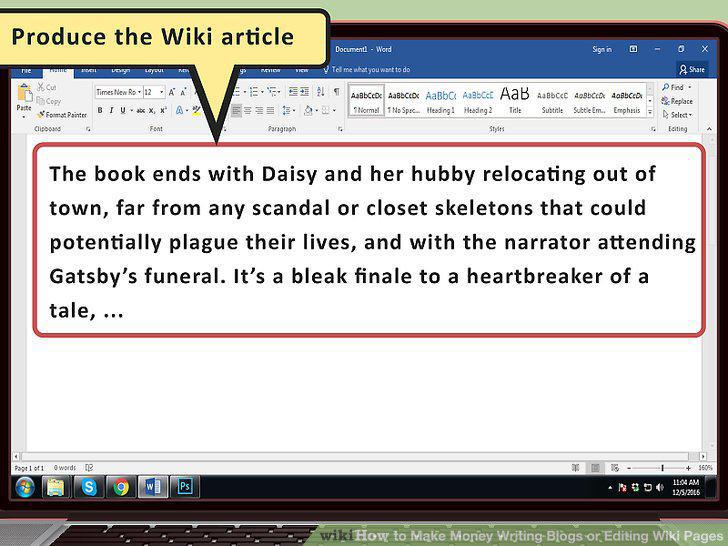Align text right

(x=259, y=110)
